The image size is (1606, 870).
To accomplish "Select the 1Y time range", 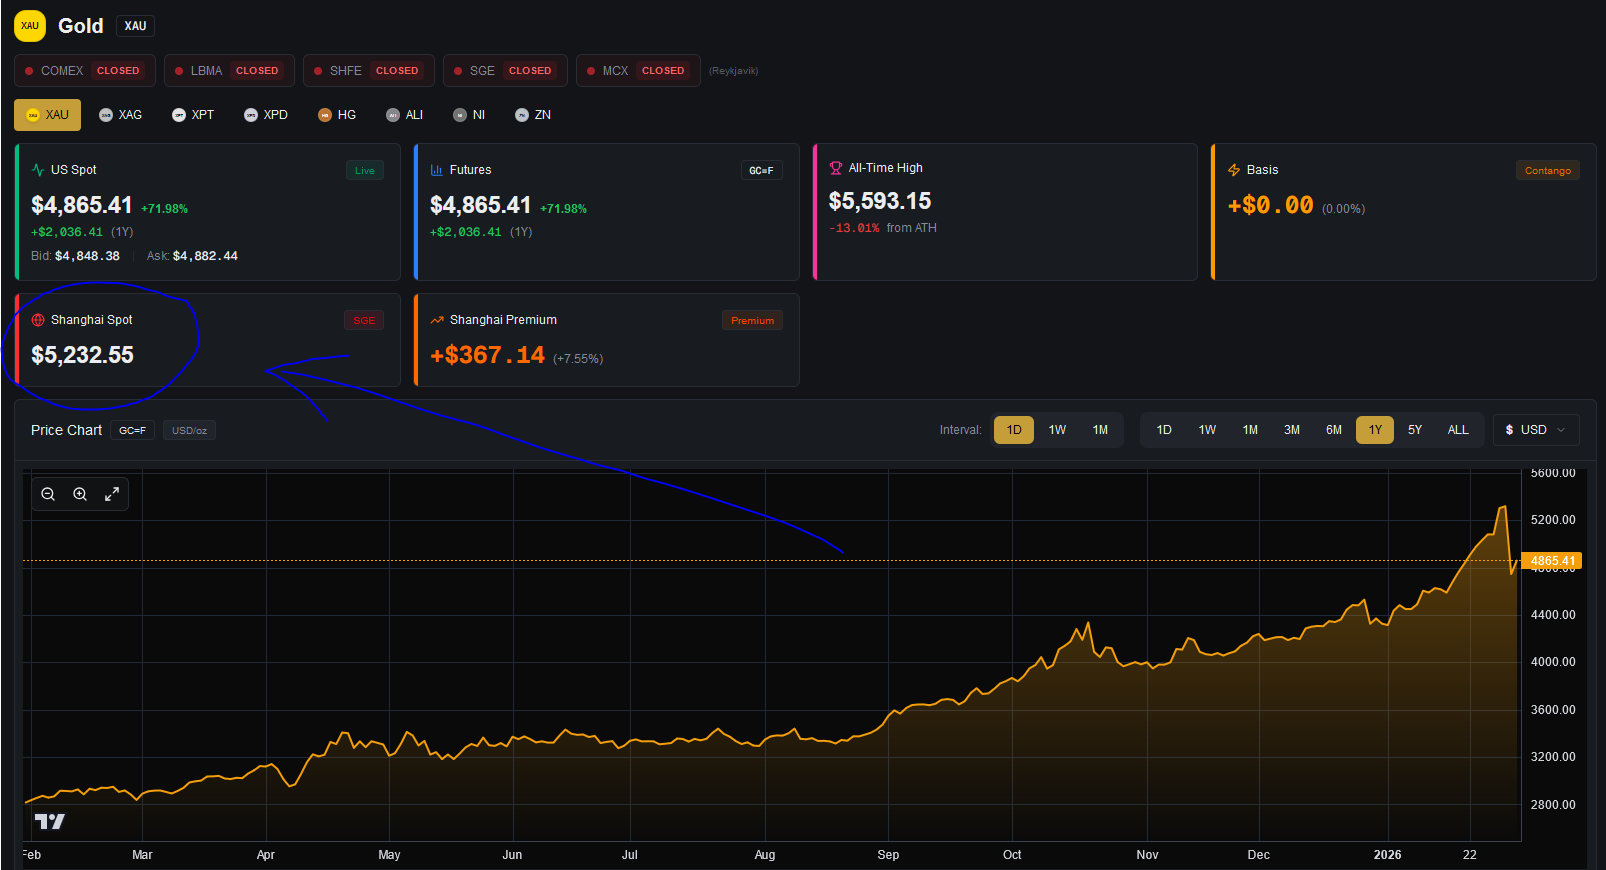I will tap(1375, 430).
